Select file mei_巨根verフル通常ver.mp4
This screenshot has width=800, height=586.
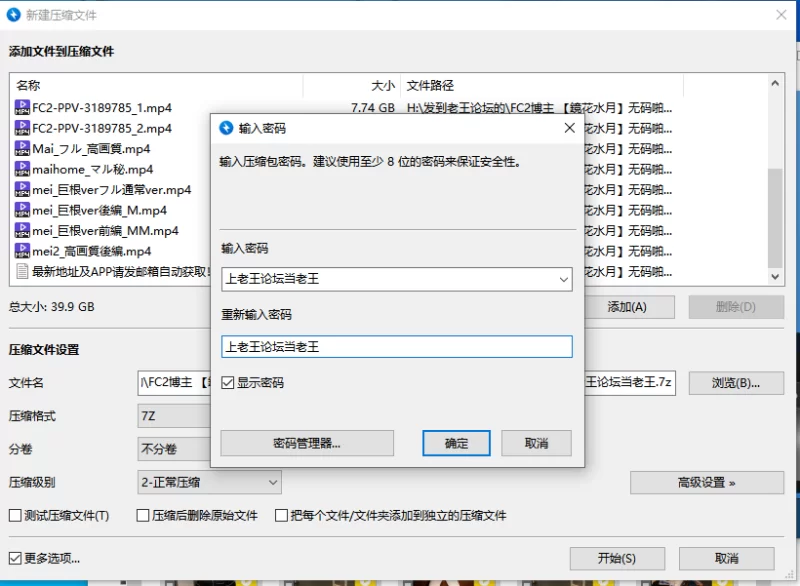[112, 190]
